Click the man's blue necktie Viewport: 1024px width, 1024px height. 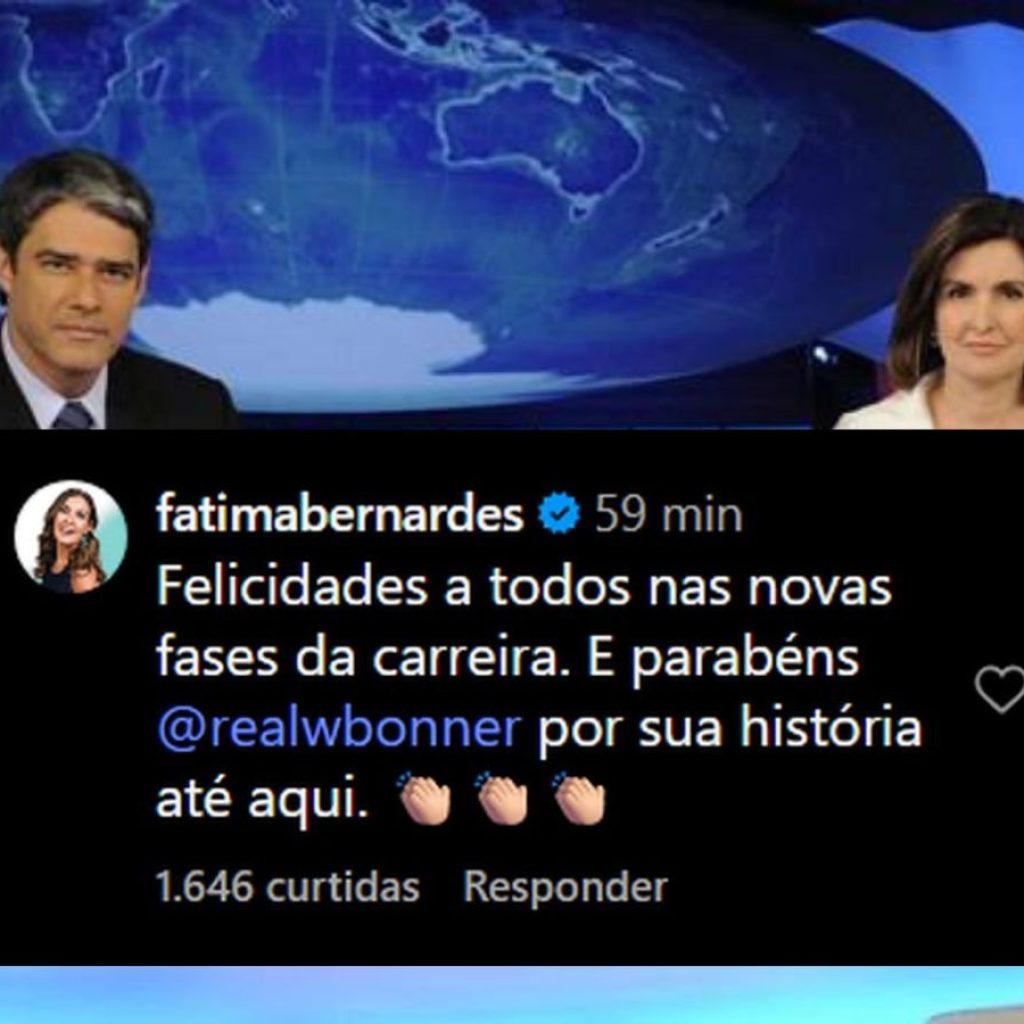point(73,415)
